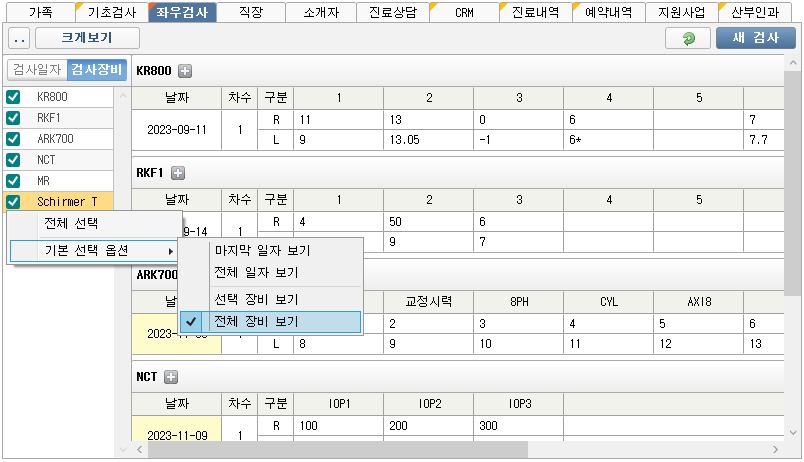The width and height of the screenshot is (804, 462).
Task: Click the plus icon beside RKF1 heading
Action: 178,173
